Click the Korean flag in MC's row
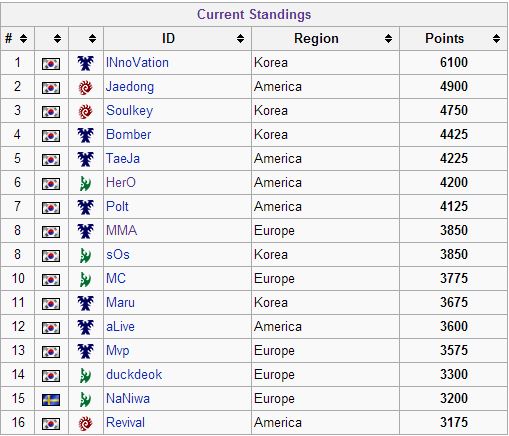Viewport: 509px width, 436px height. point(51,279)
